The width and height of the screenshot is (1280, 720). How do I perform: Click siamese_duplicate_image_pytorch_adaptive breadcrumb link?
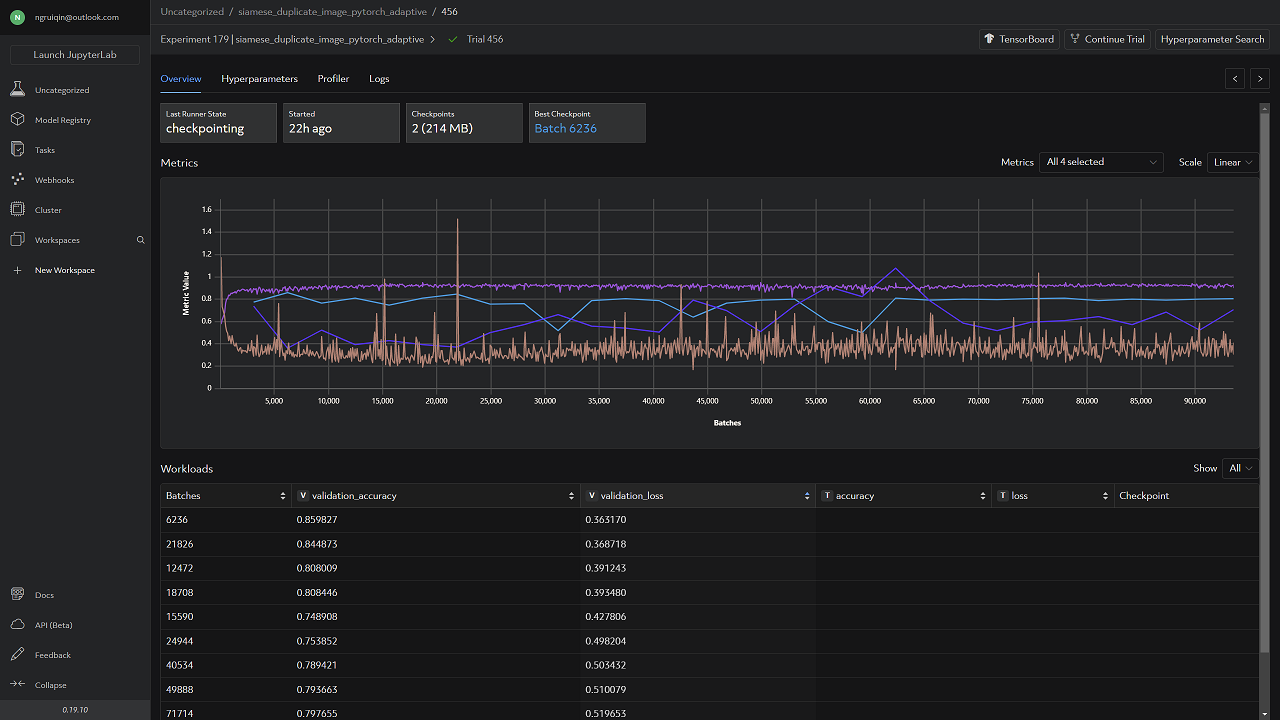[332, 12]
